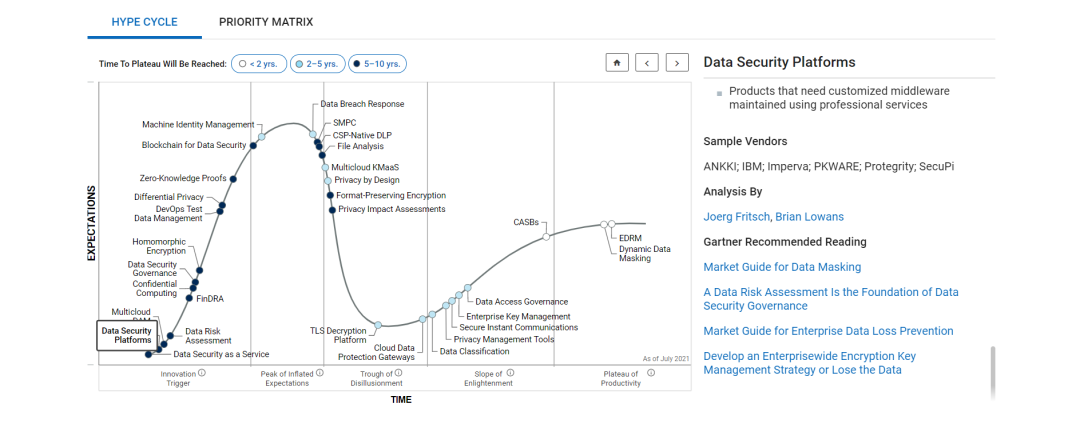Screen dimensions: 1080x424
Task: Open info icon beside Peak of Inflated Expectations
Action: [320, 372]
